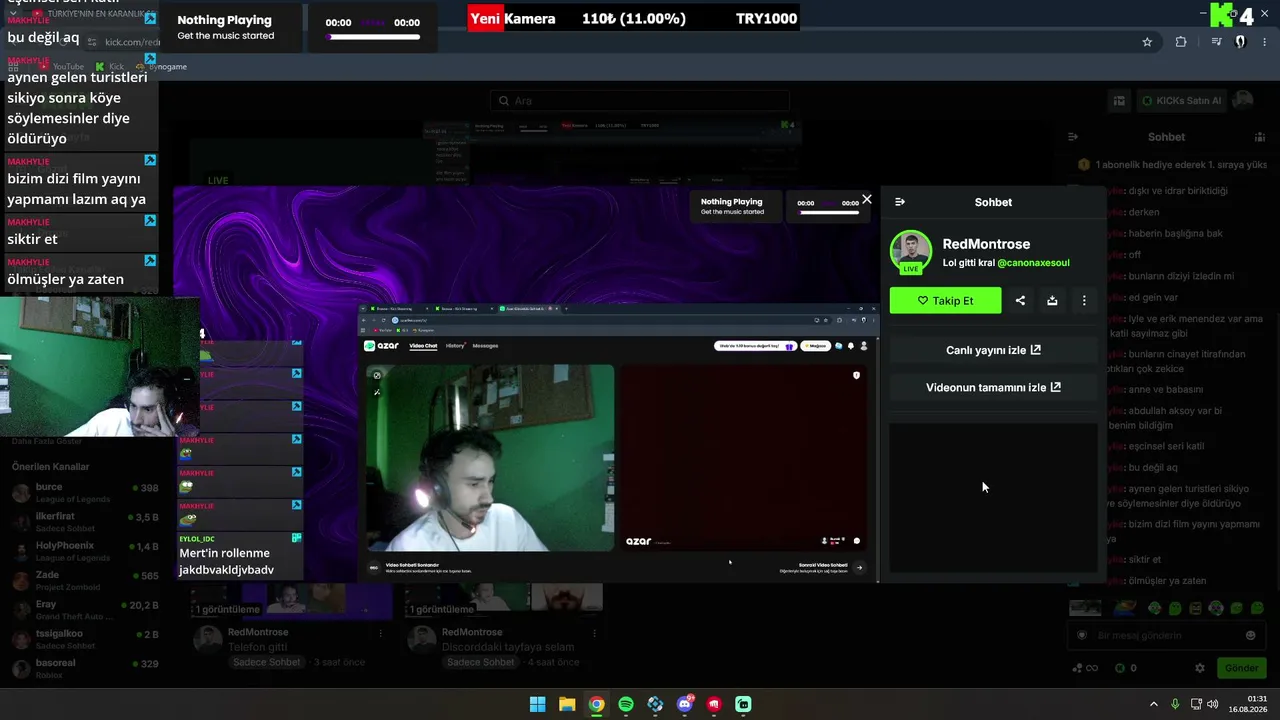Open the emoji picker in chat input
Screen dimensions: 1280x720
(1250, 635)
